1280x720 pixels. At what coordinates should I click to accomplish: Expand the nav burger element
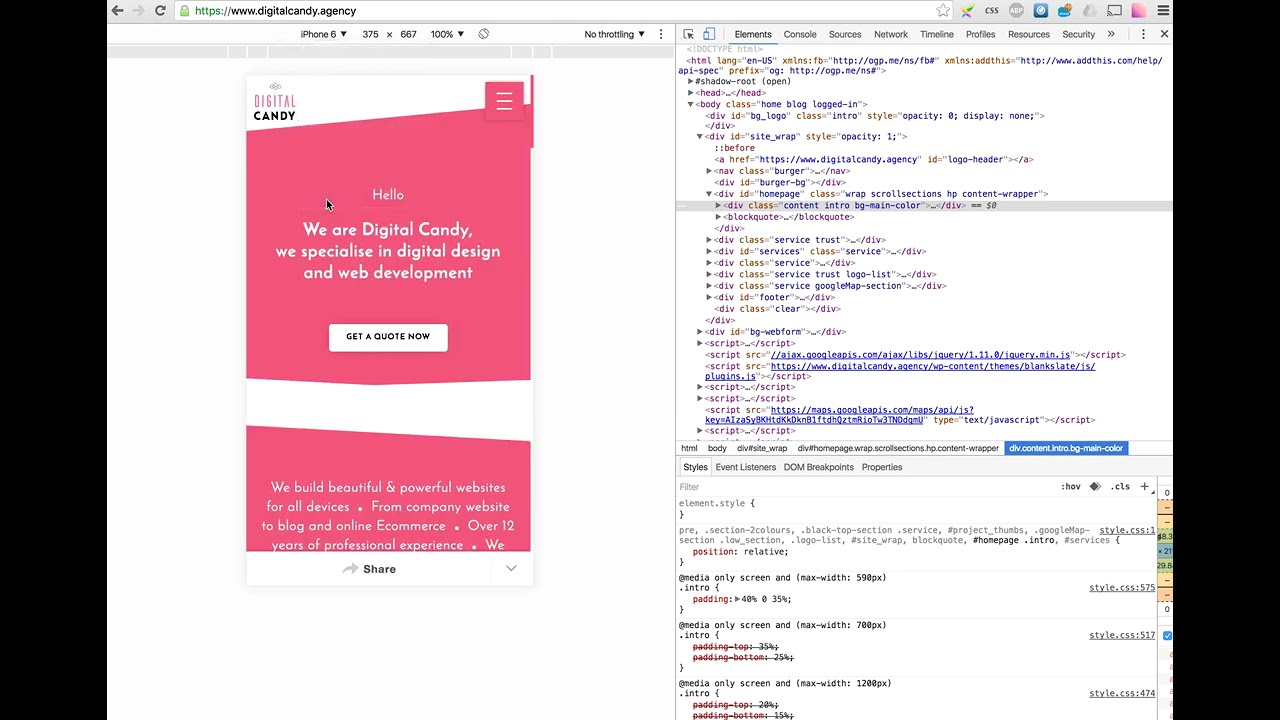[x=709, y=171]
